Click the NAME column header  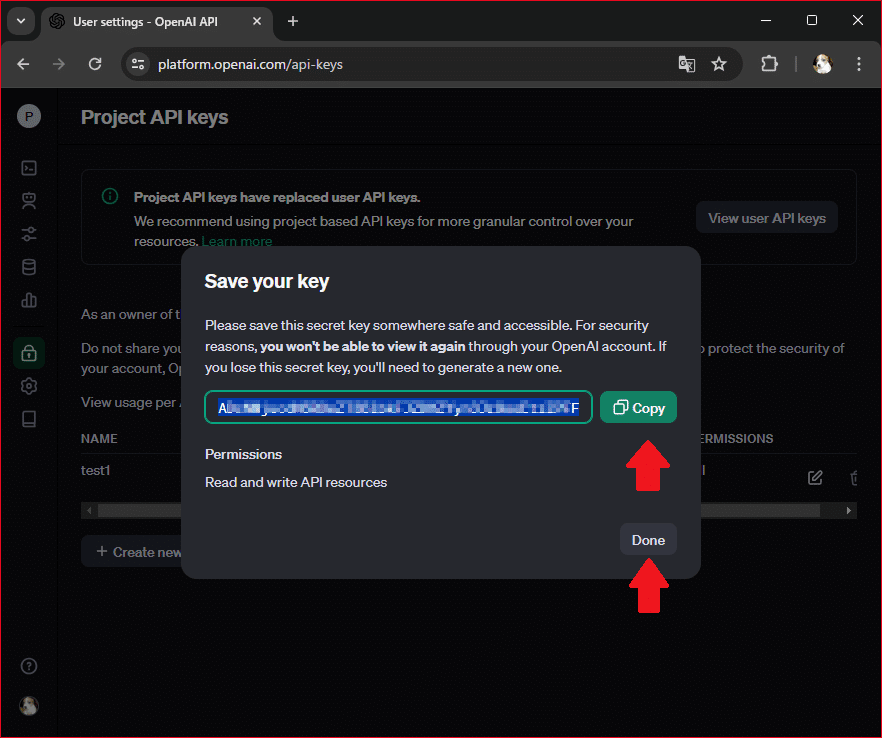click(x=99, y=439)
